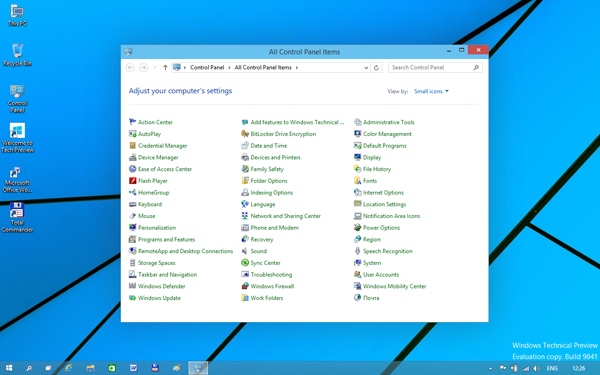
Task: Click the User Accounts icon
Action: click(x=357, y=274)
